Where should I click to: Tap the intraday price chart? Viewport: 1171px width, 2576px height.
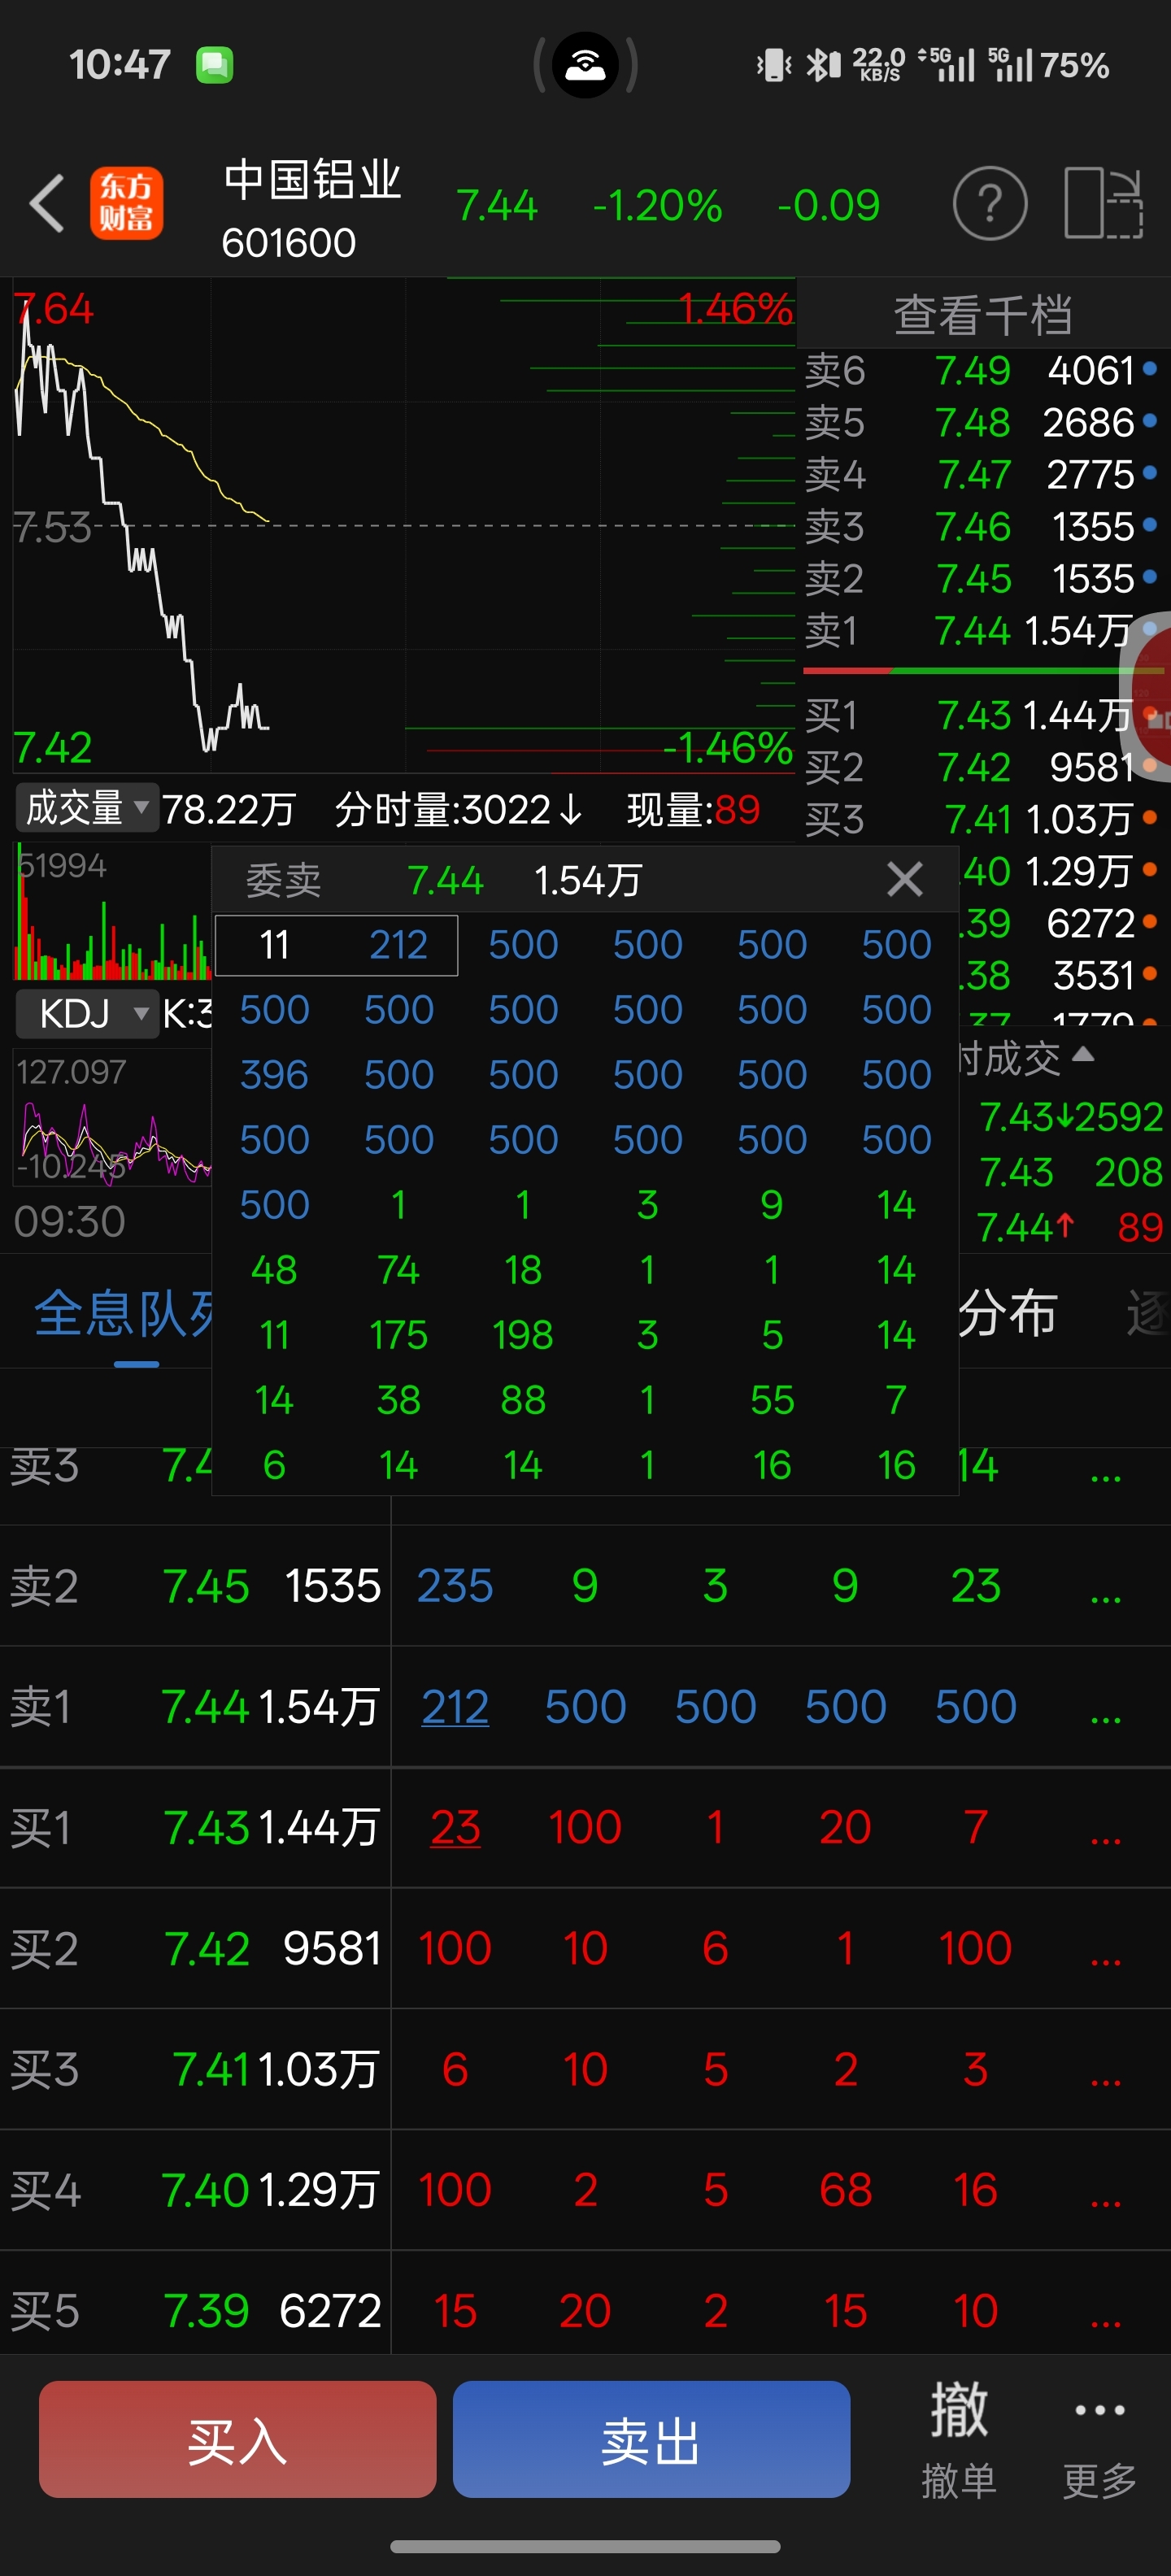tap(404, 526)
